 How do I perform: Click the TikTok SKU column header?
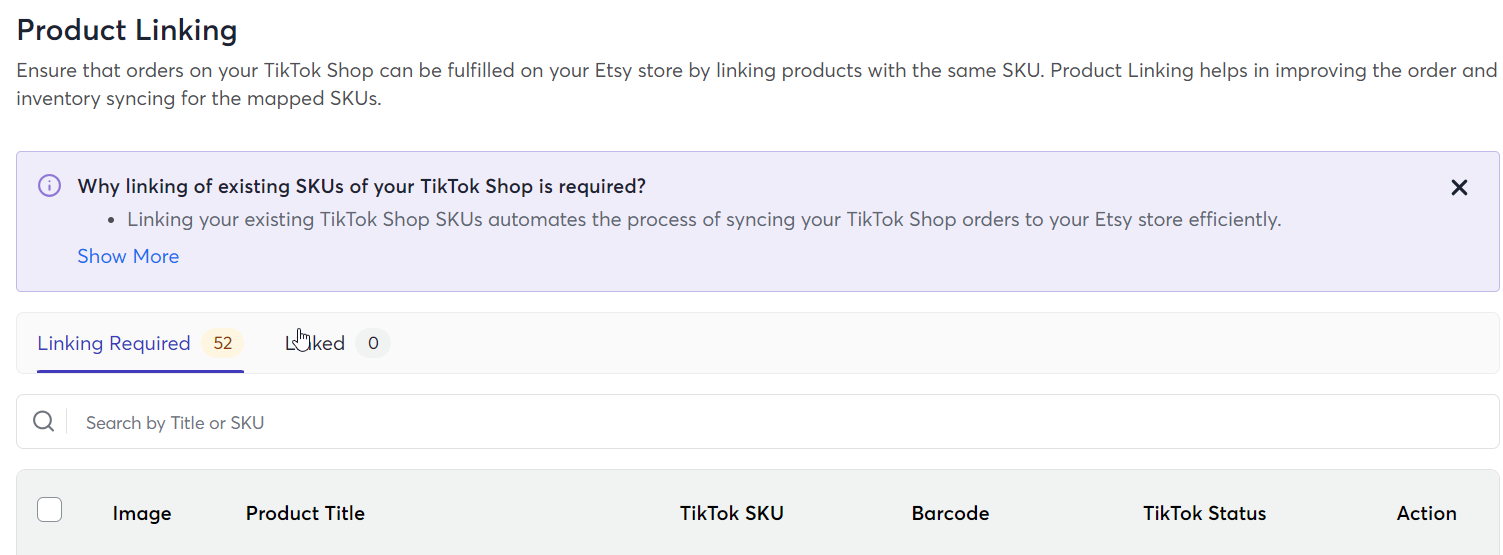click(732, 513)
